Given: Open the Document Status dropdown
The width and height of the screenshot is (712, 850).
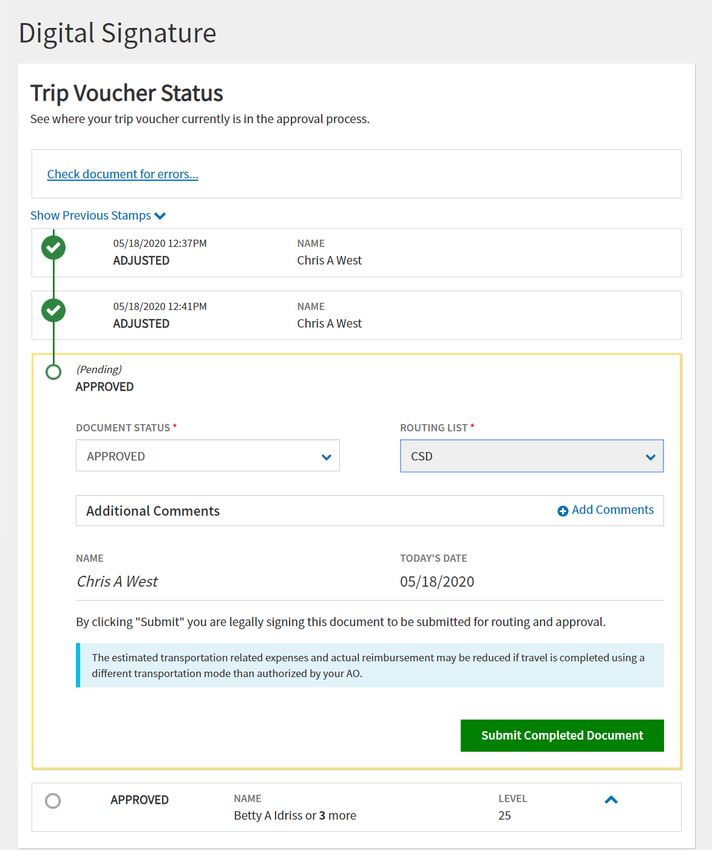Looking at the screenshot, I should click(x=208, y=456).
